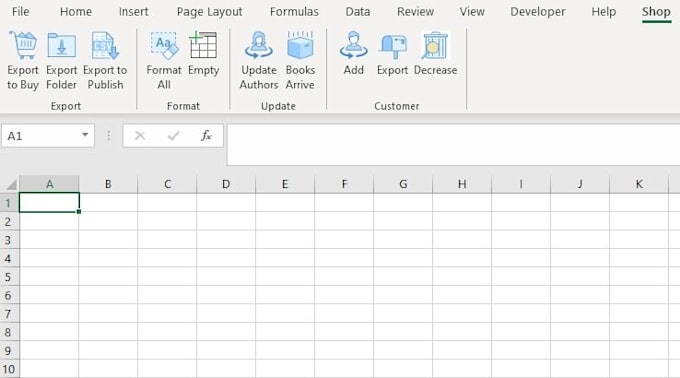
Task: Click the Add customer icon
Action: point(353,45)
